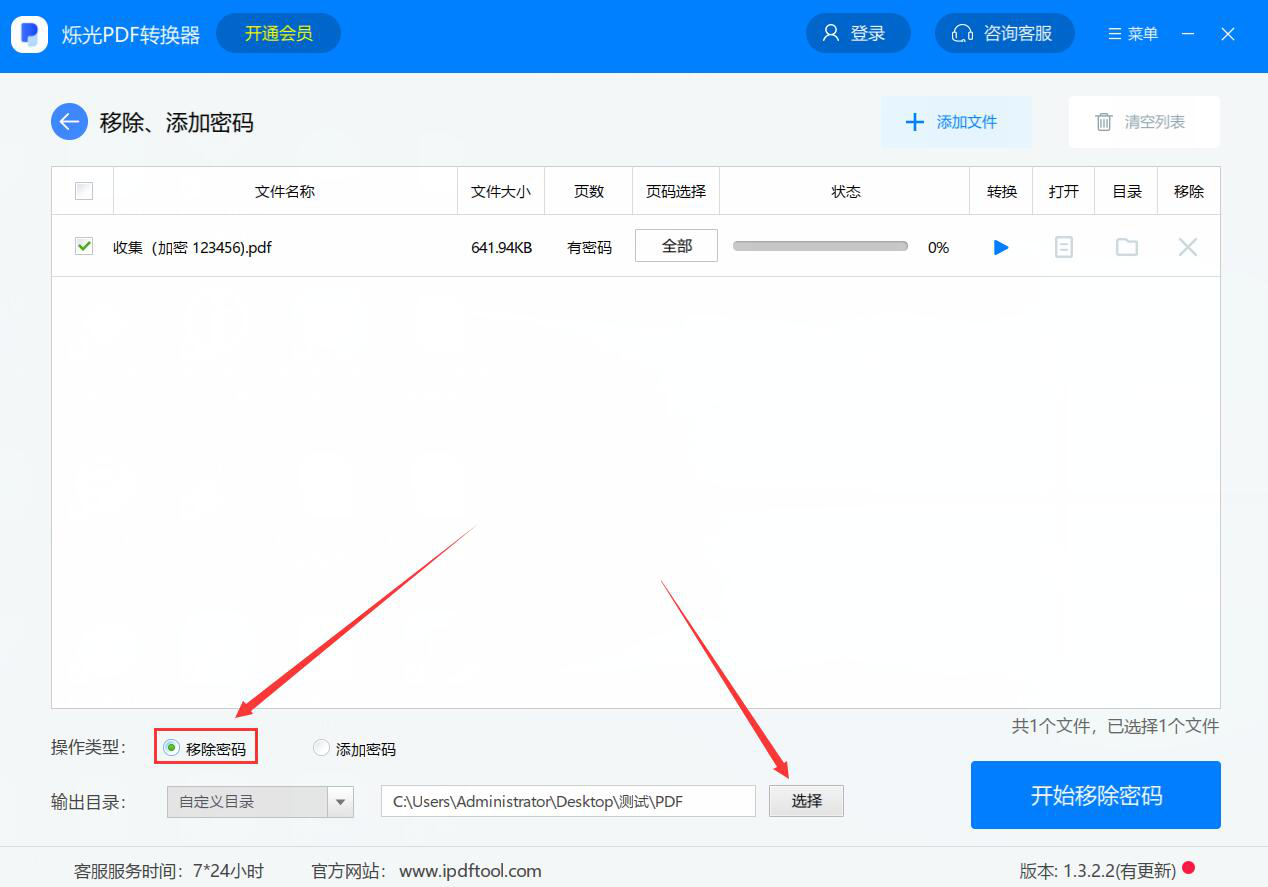Click the 有密码 page count cell

click(589, 247)
